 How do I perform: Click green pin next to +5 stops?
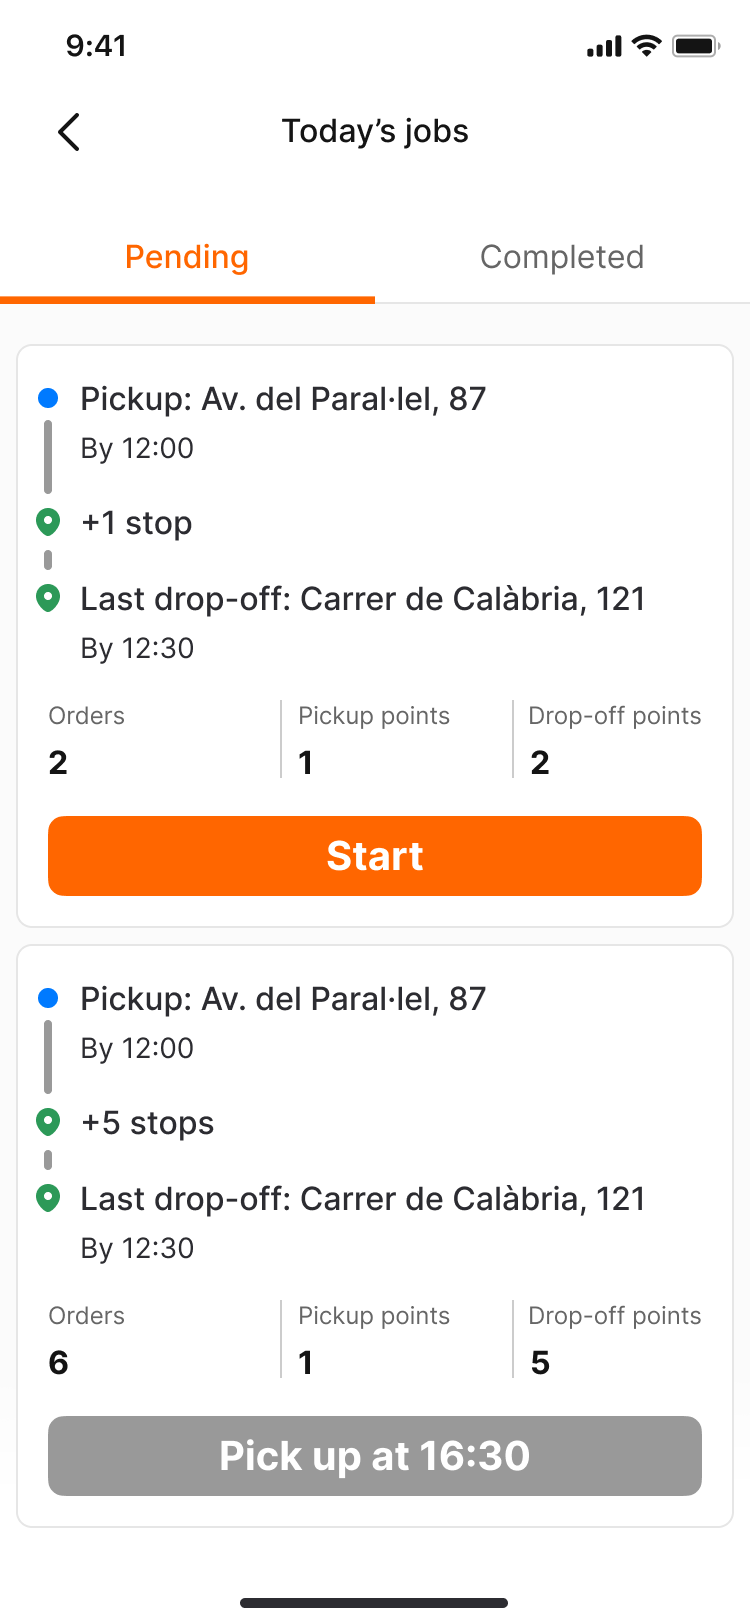[48, 1122]
